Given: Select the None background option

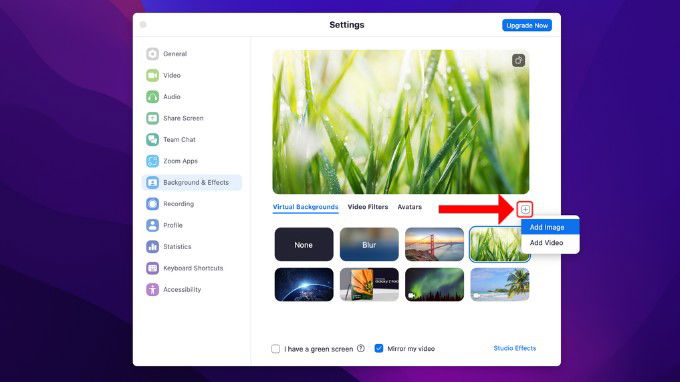Looking at the screenshot, I should click(x=304, y=245).
